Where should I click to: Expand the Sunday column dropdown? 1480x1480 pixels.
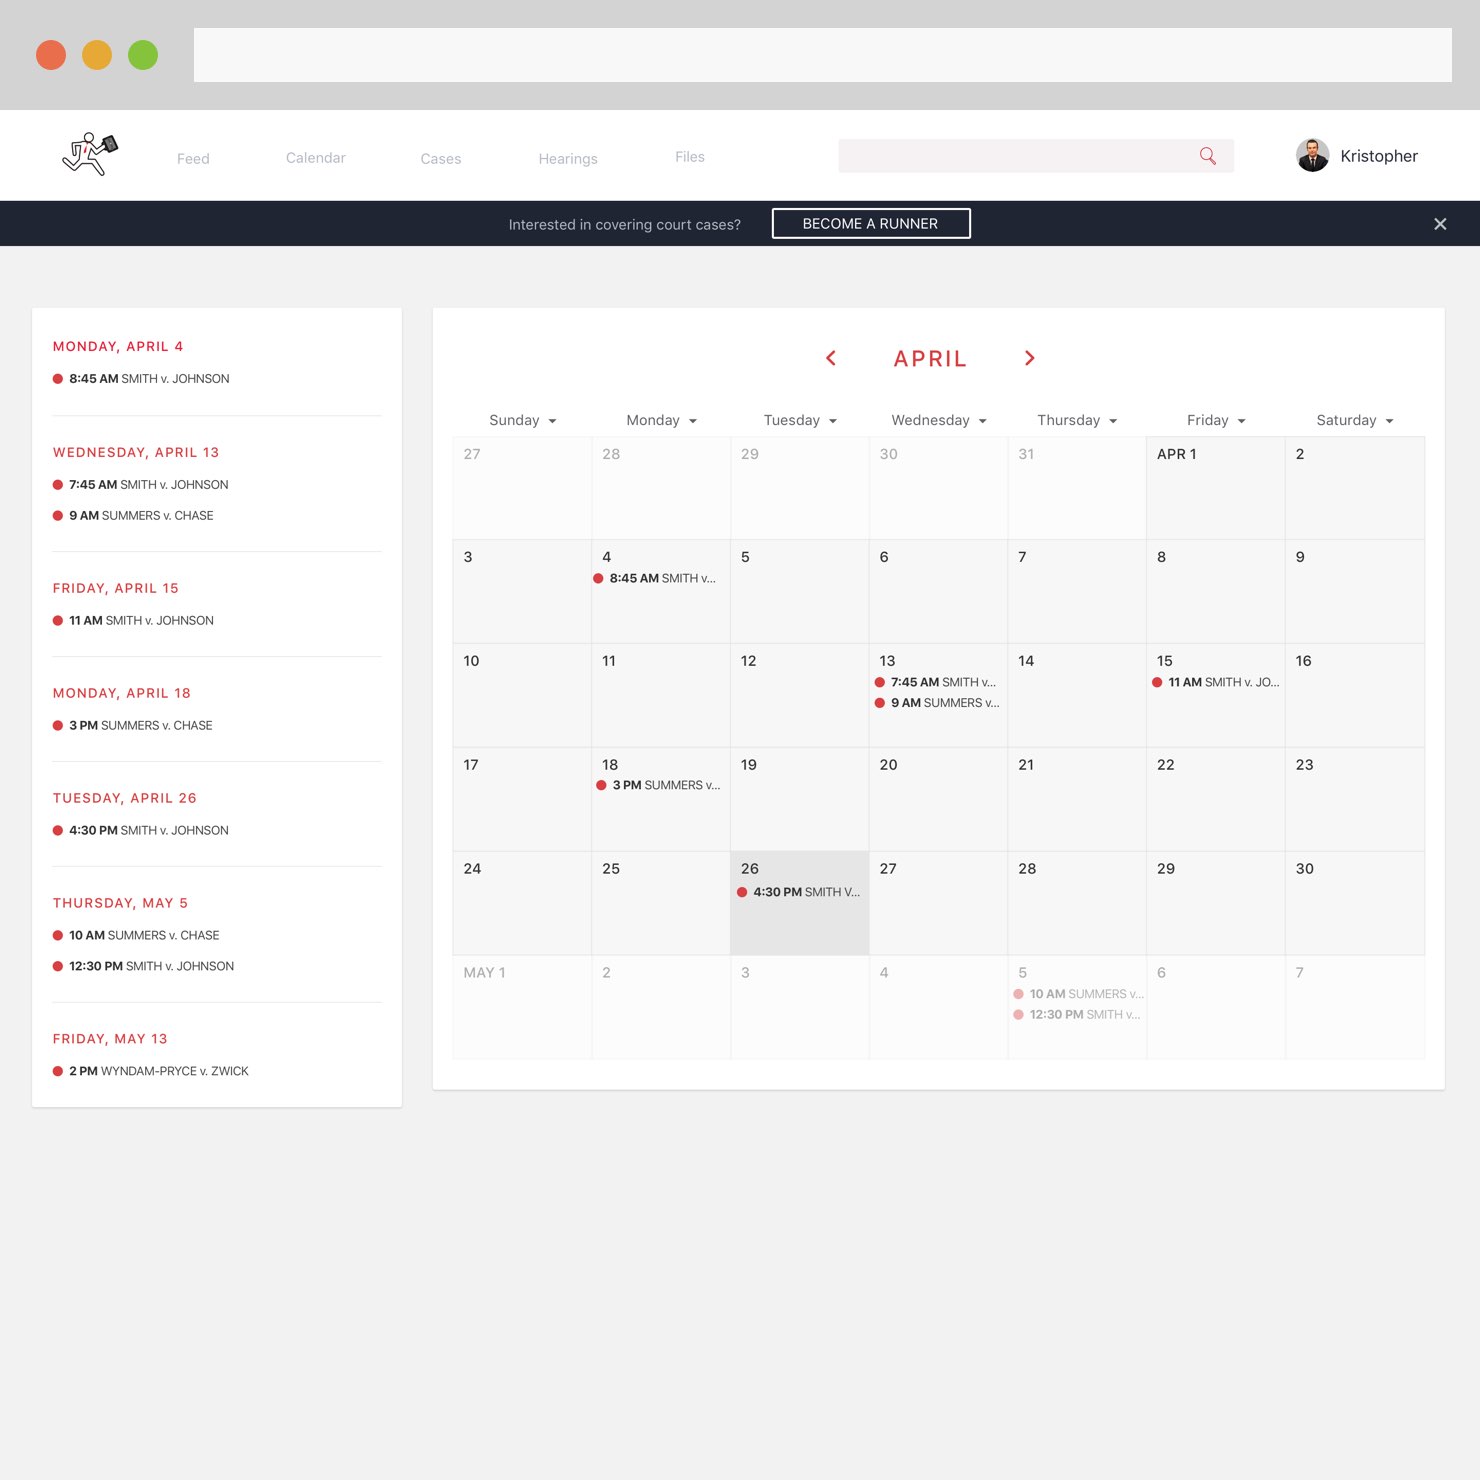pos(552,421)
